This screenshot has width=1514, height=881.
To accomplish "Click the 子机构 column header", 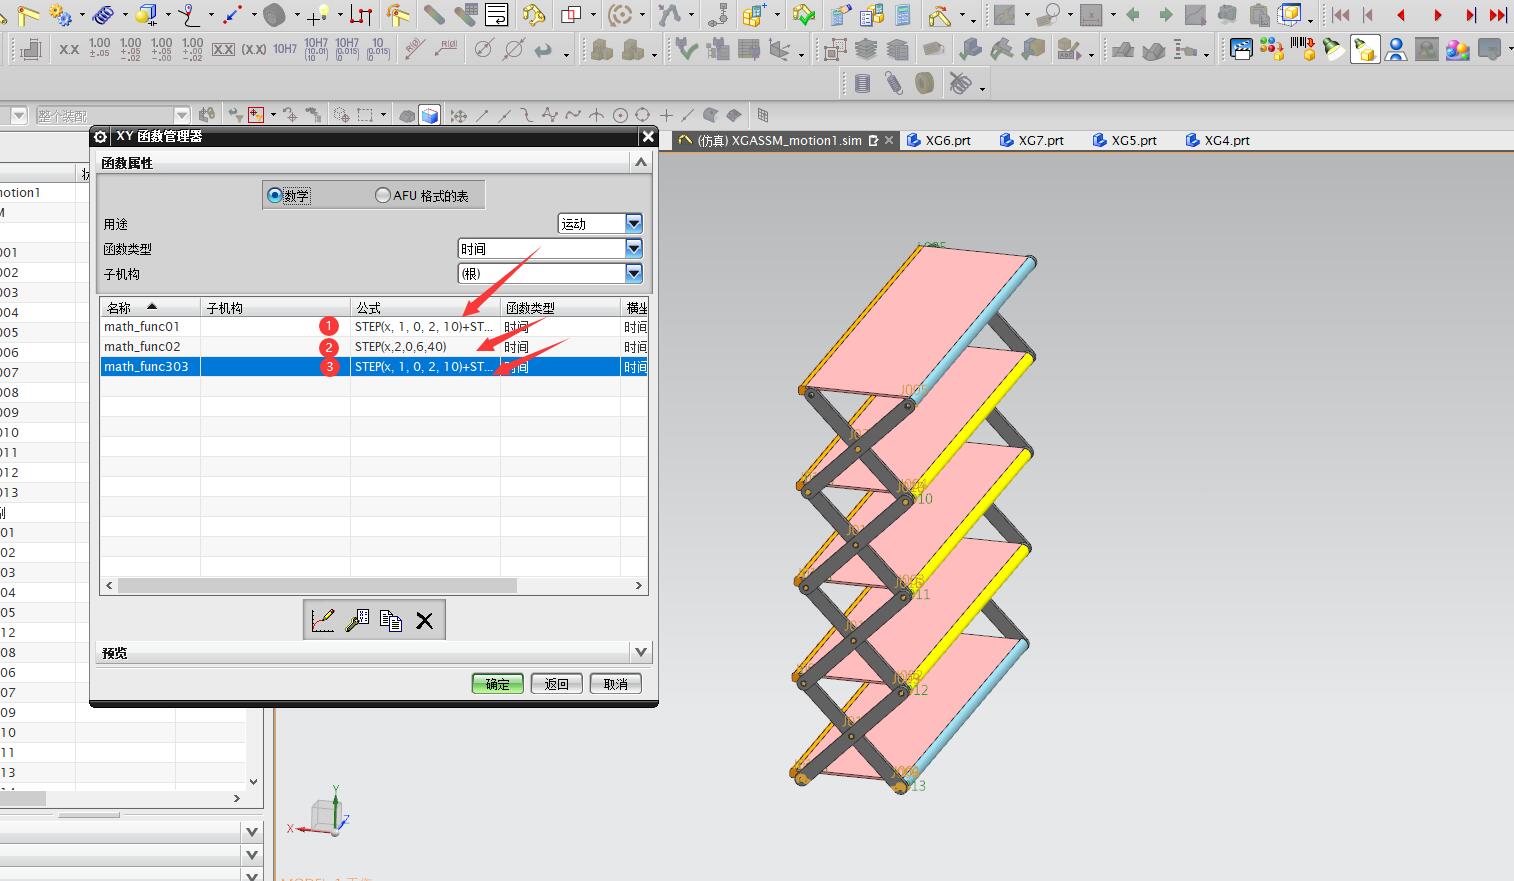I will (x=275, y=307).
